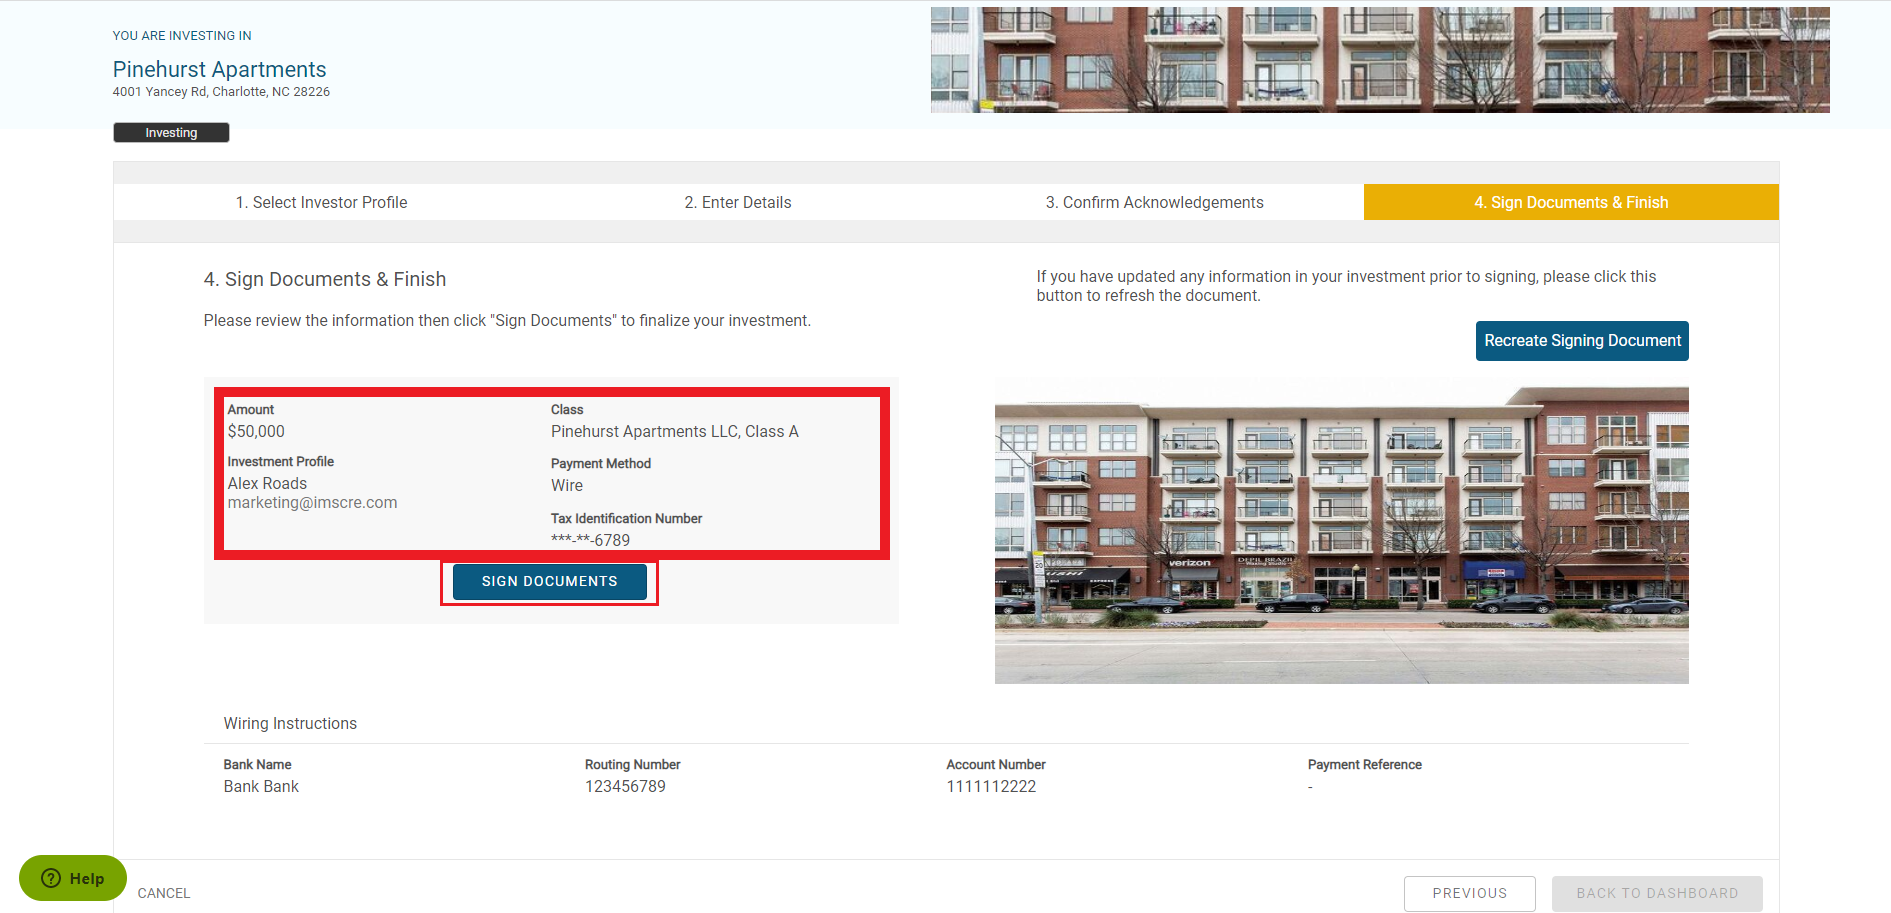Screen dimensions: 1891x913
Task: Click the Wiring Instructions heading
Action: [x=290, y=723]
